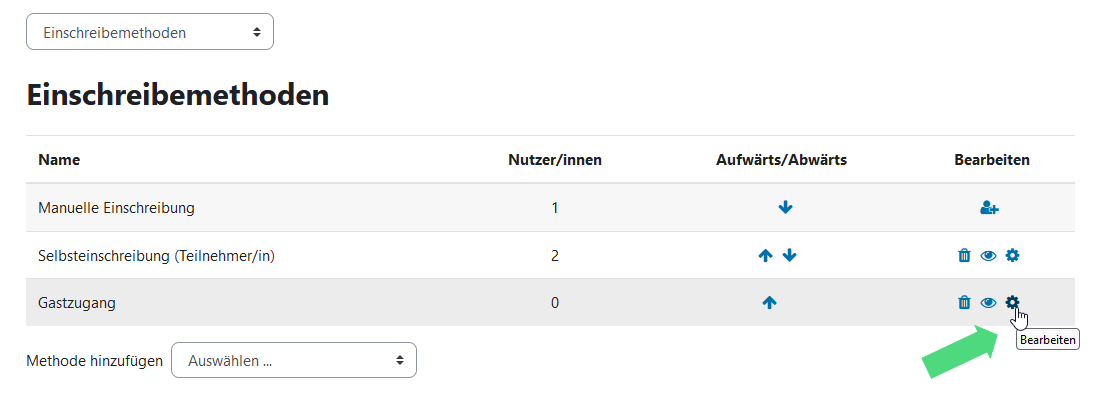
Task: Toggle visibility eye for Gastzugang
Action: (988, 302)
